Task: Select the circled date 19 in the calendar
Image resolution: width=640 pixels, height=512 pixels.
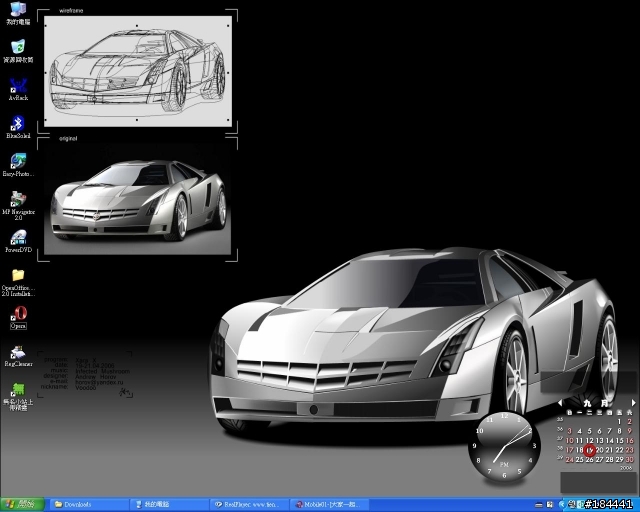Action: tap(589, 450)
